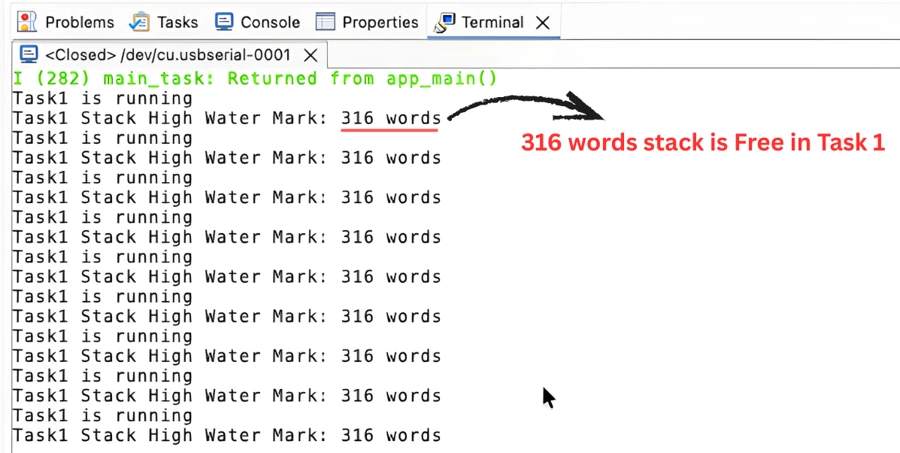
Task: Click the Console monitor icon
Action: tap(225, 21)
